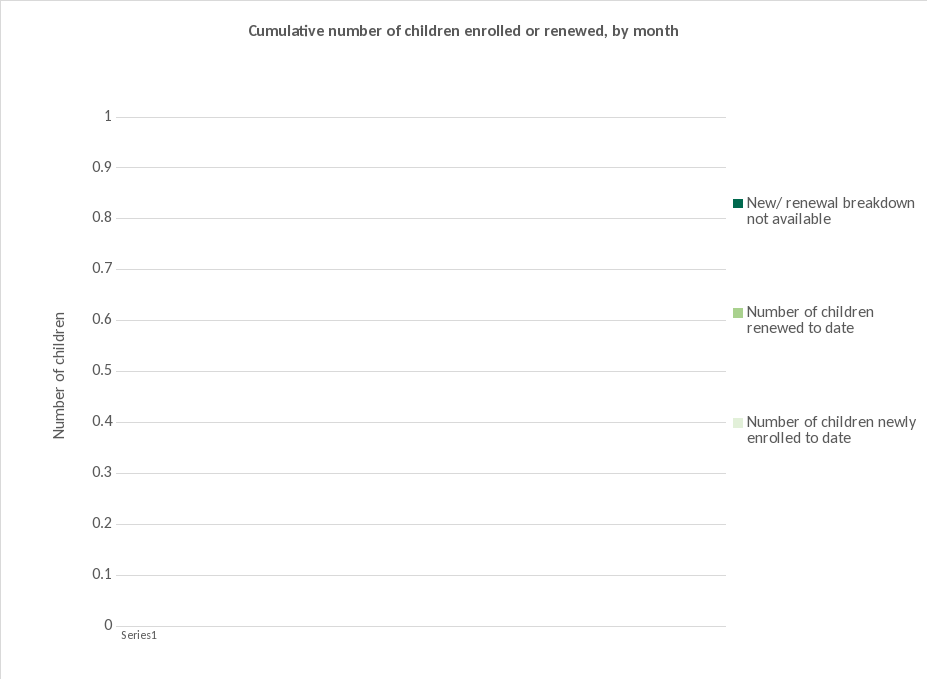
Task: Click the dark green legend swatch
Action: (738, 203)
